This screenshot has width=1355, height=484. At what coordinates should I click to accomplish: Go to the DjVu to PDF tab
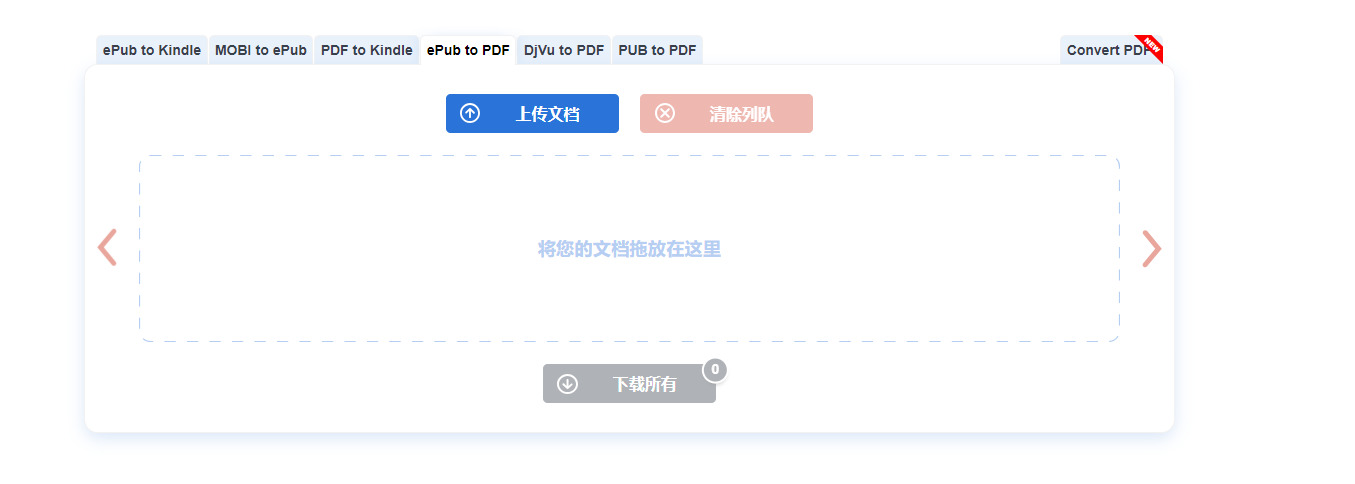[x=564, y=50]
